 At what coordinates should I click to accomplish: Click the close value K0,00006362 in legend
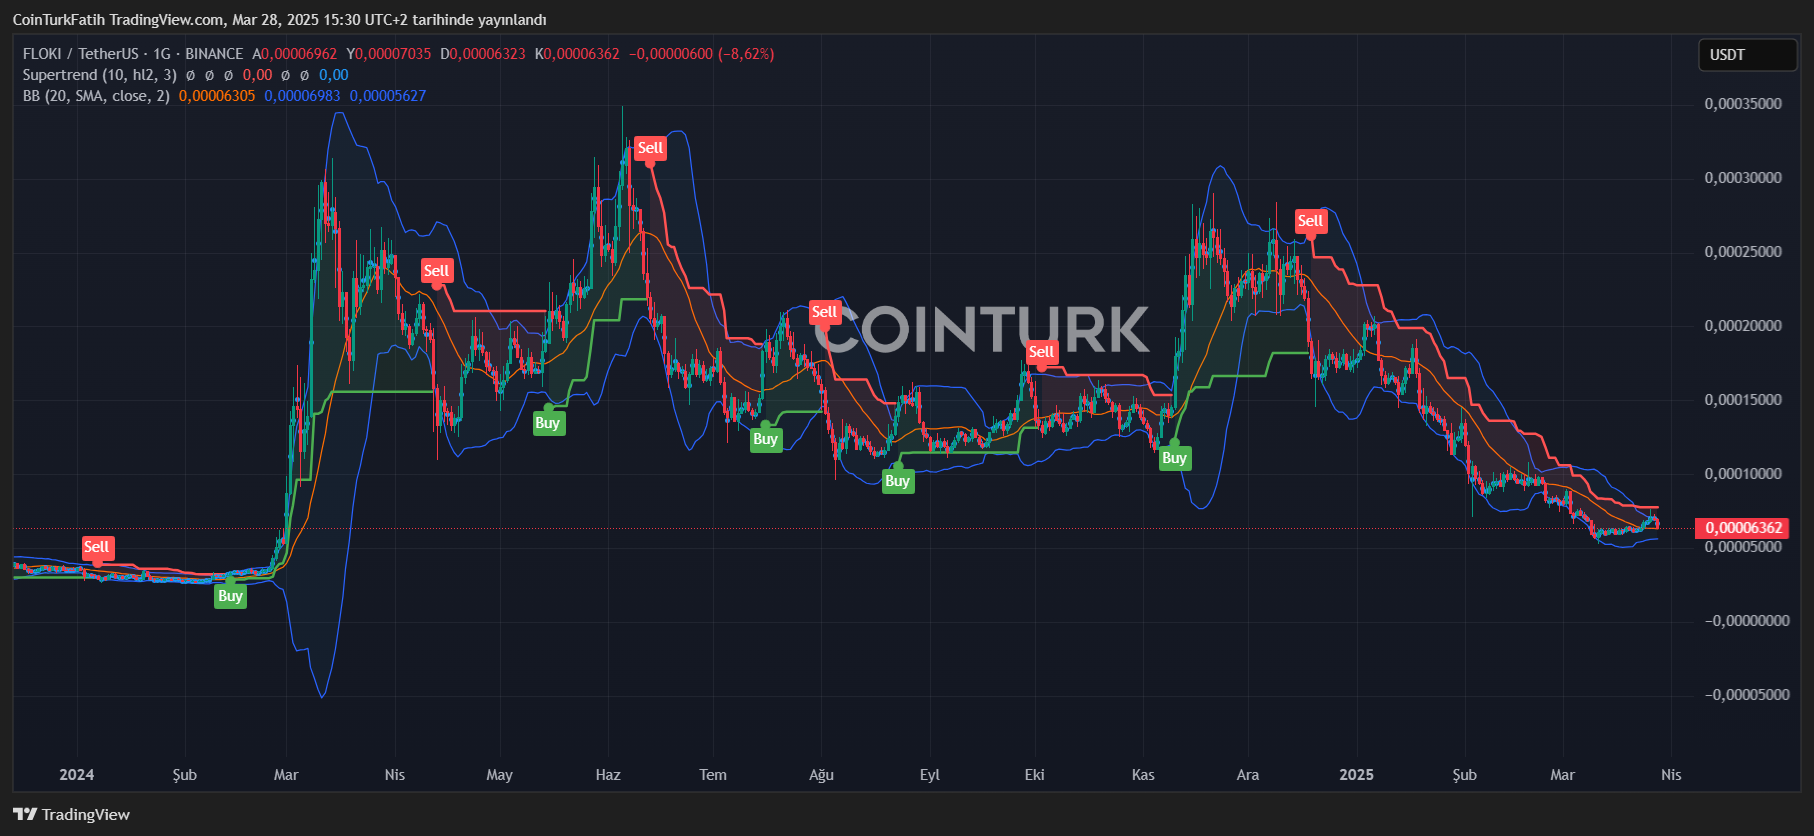click(577, 54)
